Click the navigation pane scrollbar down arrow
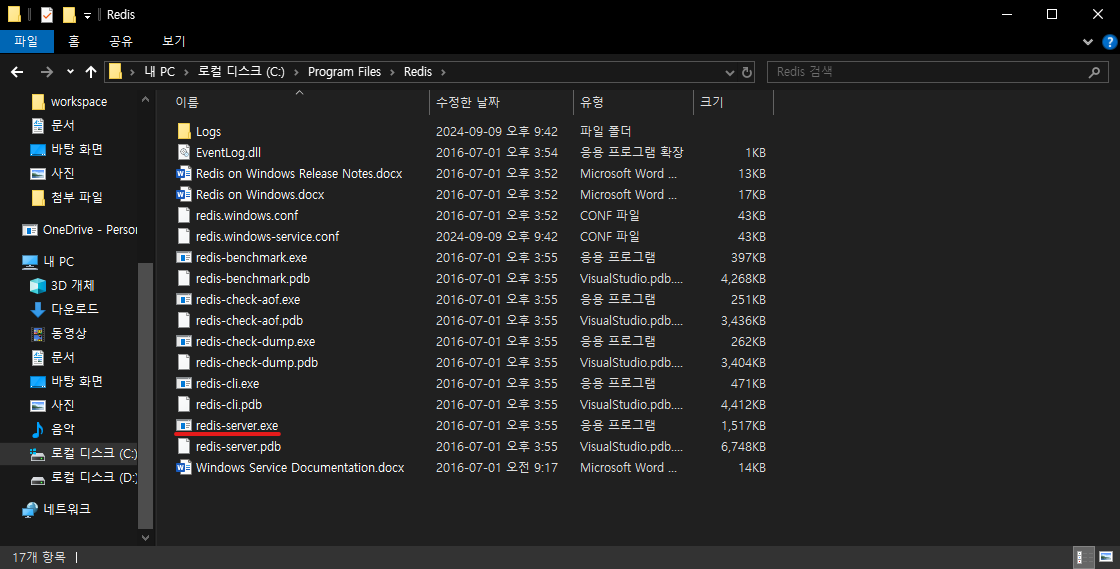 (x=146, y=538)
